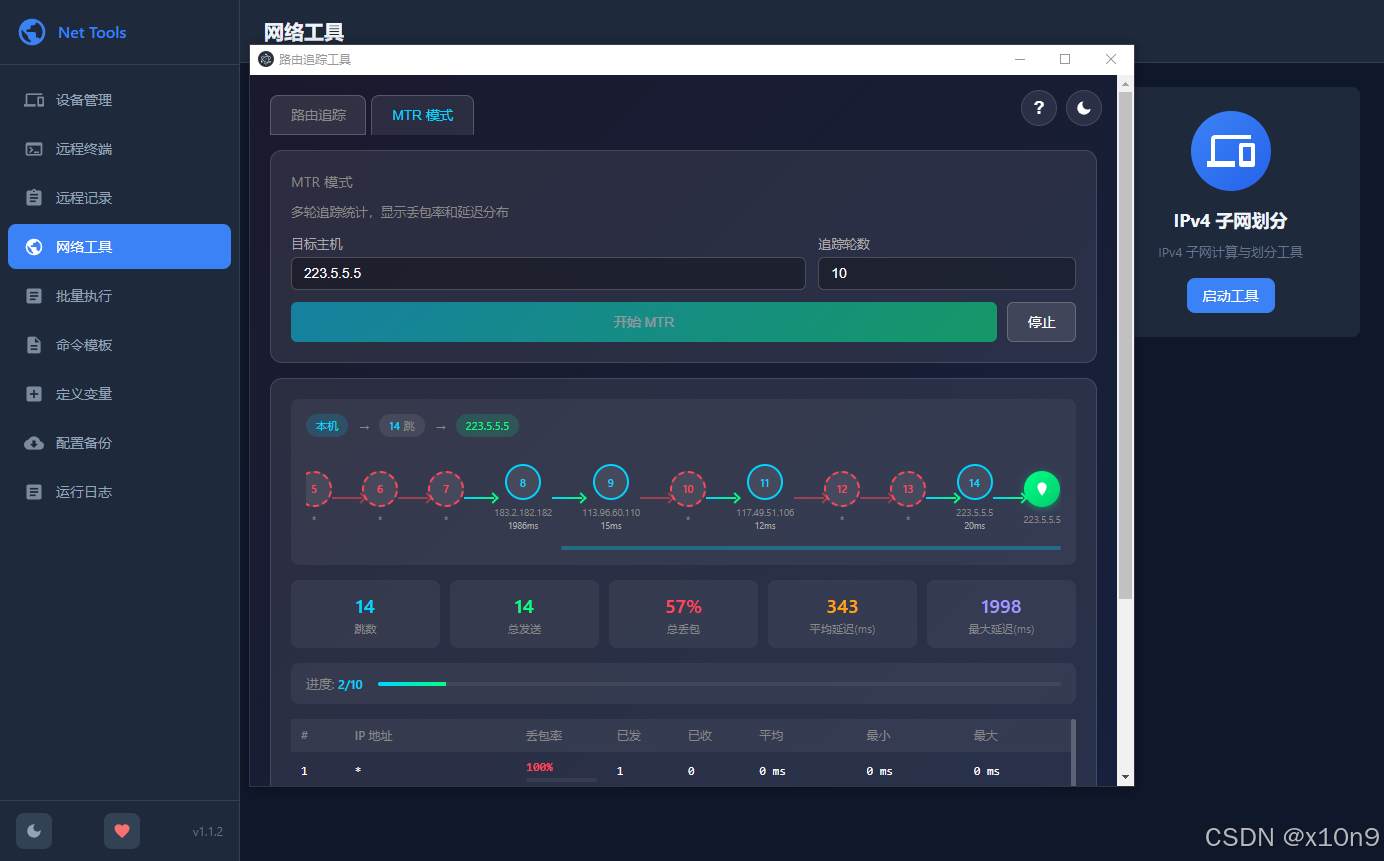Click the Net Tools globe logo

point(32,32)
